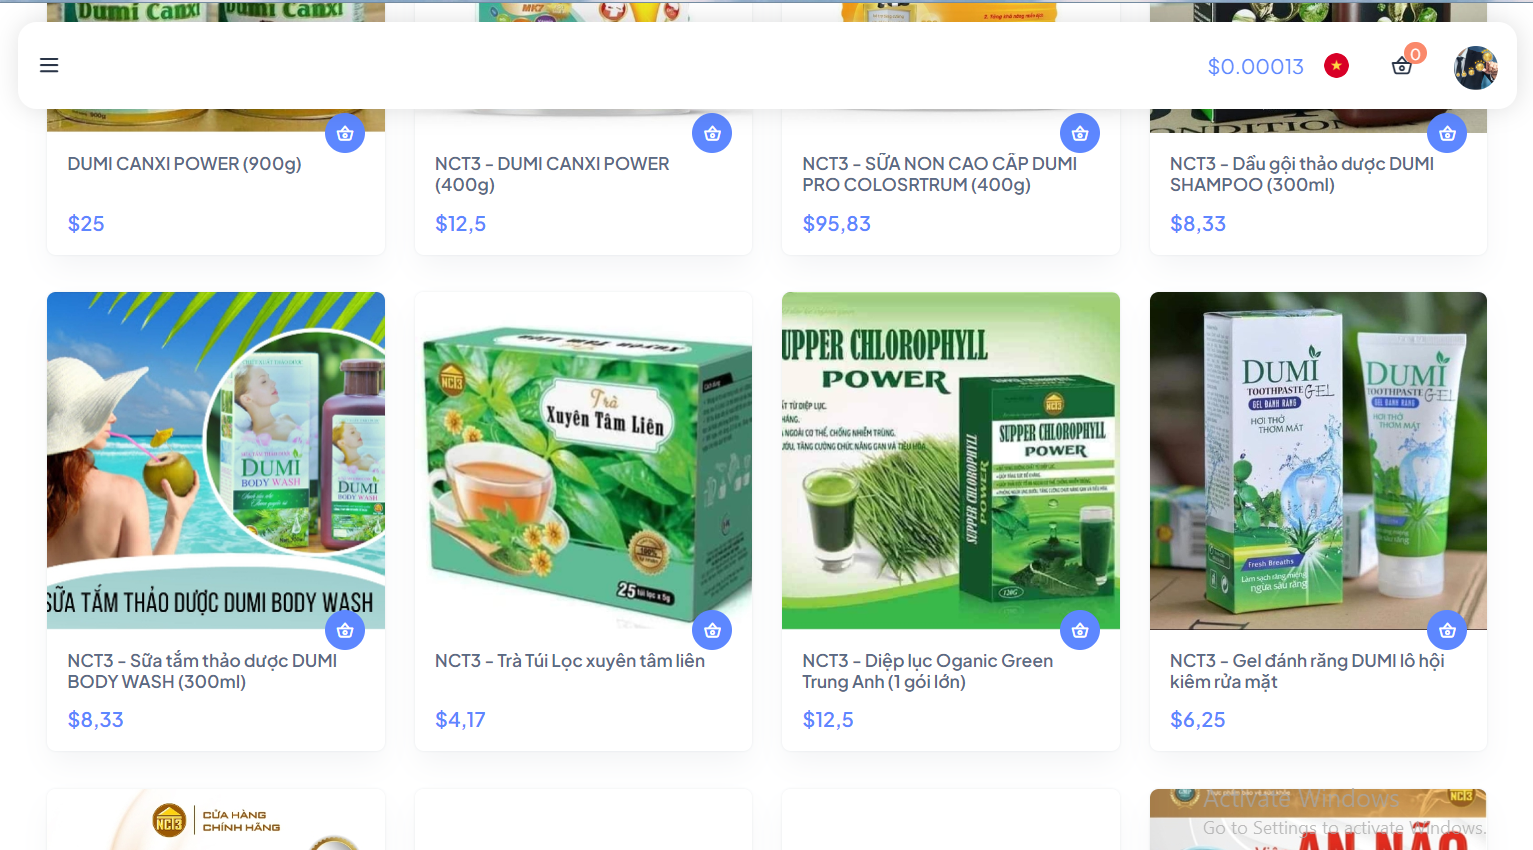Image resolution: width=1533 pixels, height=850 pixels.
Task: View the Supper Chlorophyll Power image
Action: coord(951,460)
